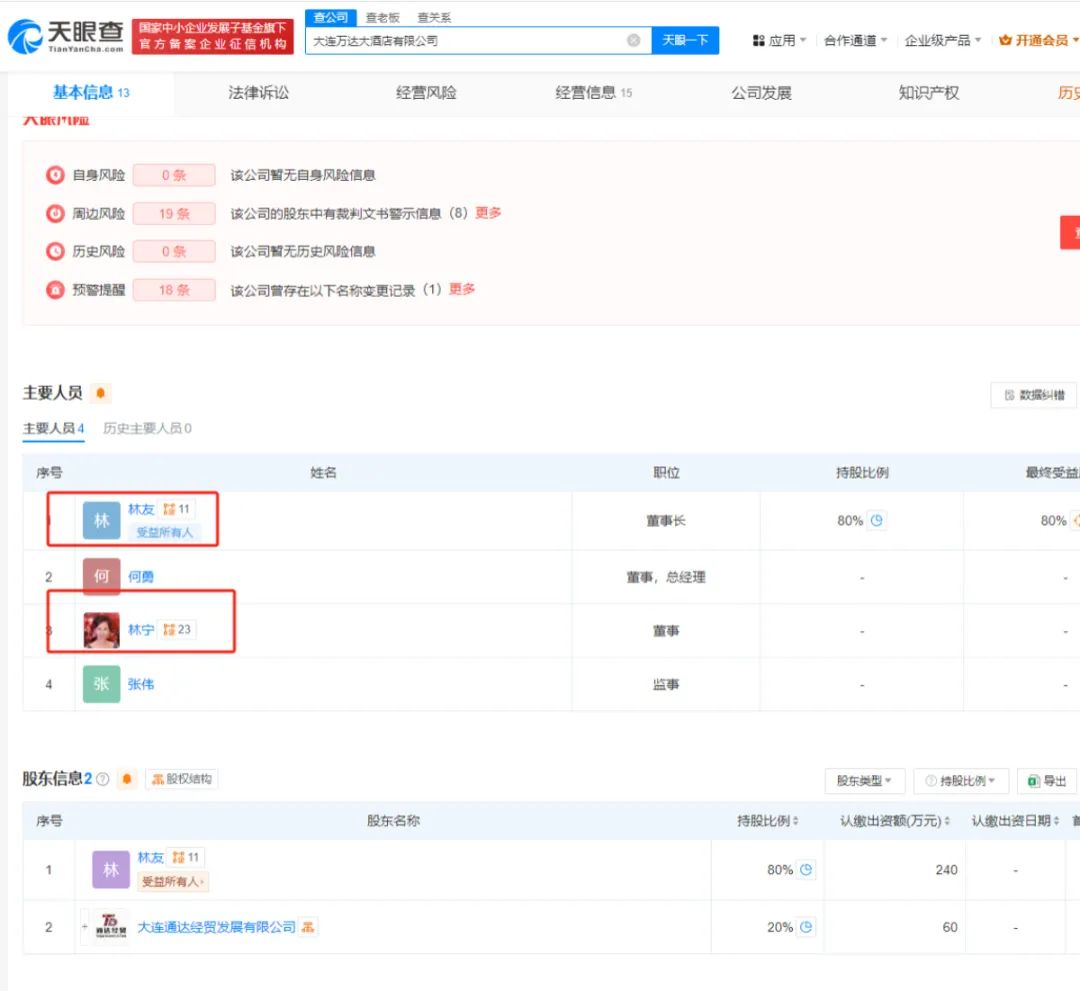Viewport: 1080px width, 991px height.
Task: Switch to the 法律诉讼 tab
Action: pos(258,93)
